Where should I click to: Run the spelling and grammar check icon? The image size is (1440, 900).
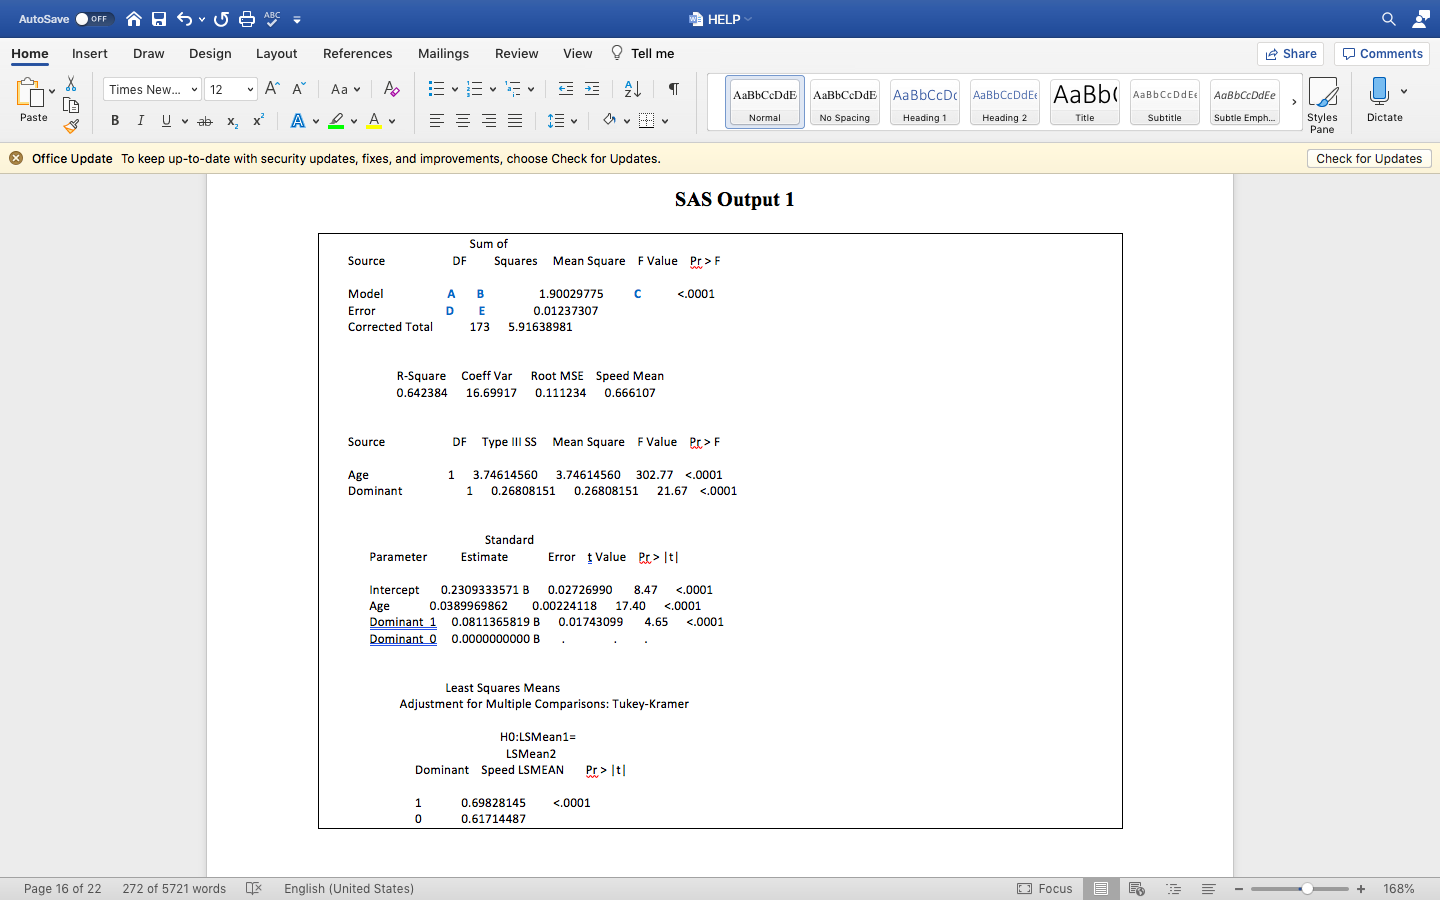(x=272, y=19)
